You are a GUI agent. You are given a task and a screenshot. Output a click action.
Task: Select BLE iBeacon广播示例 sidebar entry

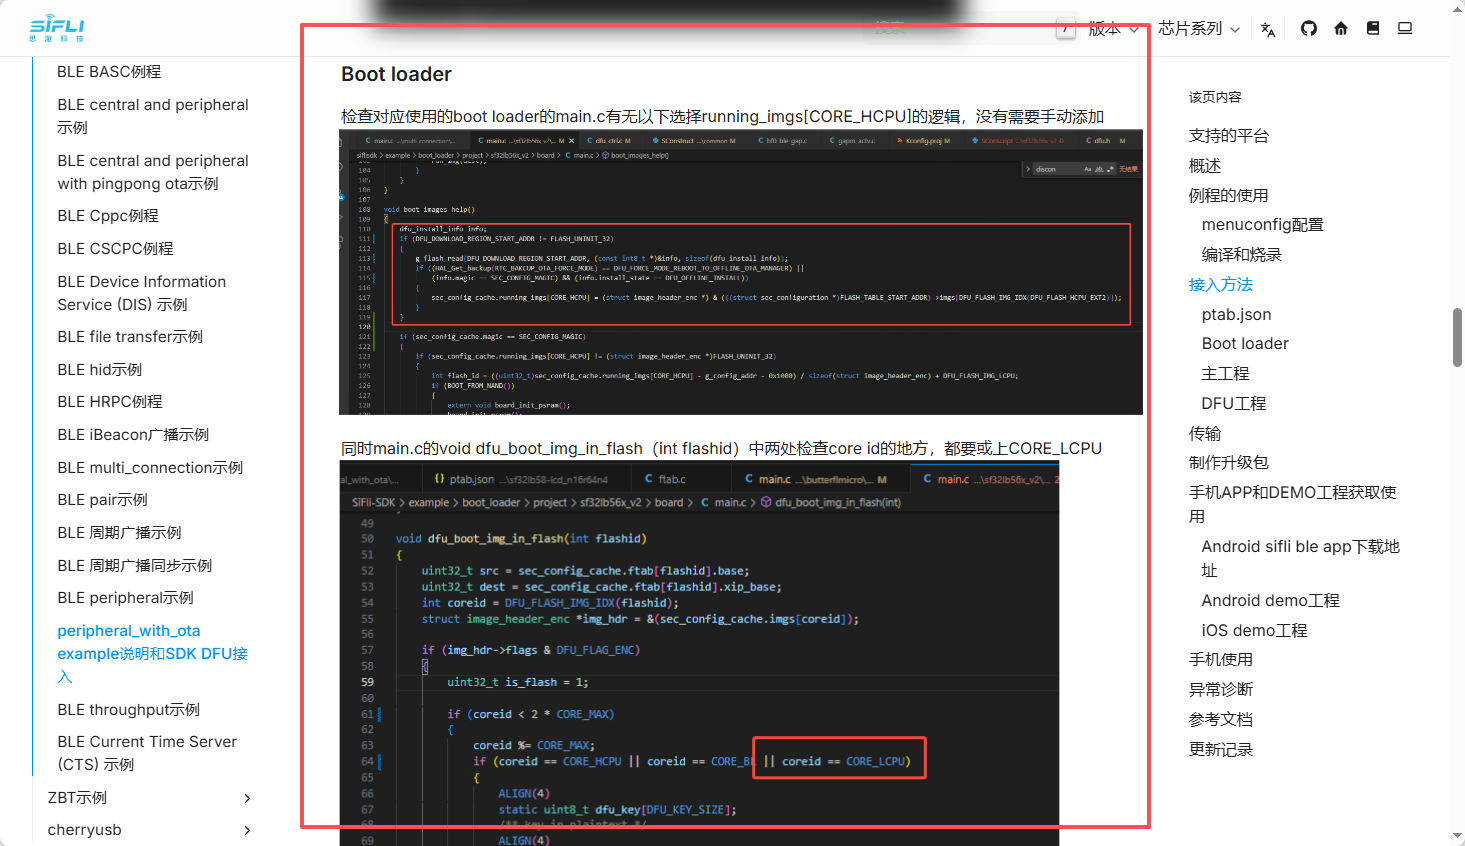pyautogui.click(x=133, y=435)
